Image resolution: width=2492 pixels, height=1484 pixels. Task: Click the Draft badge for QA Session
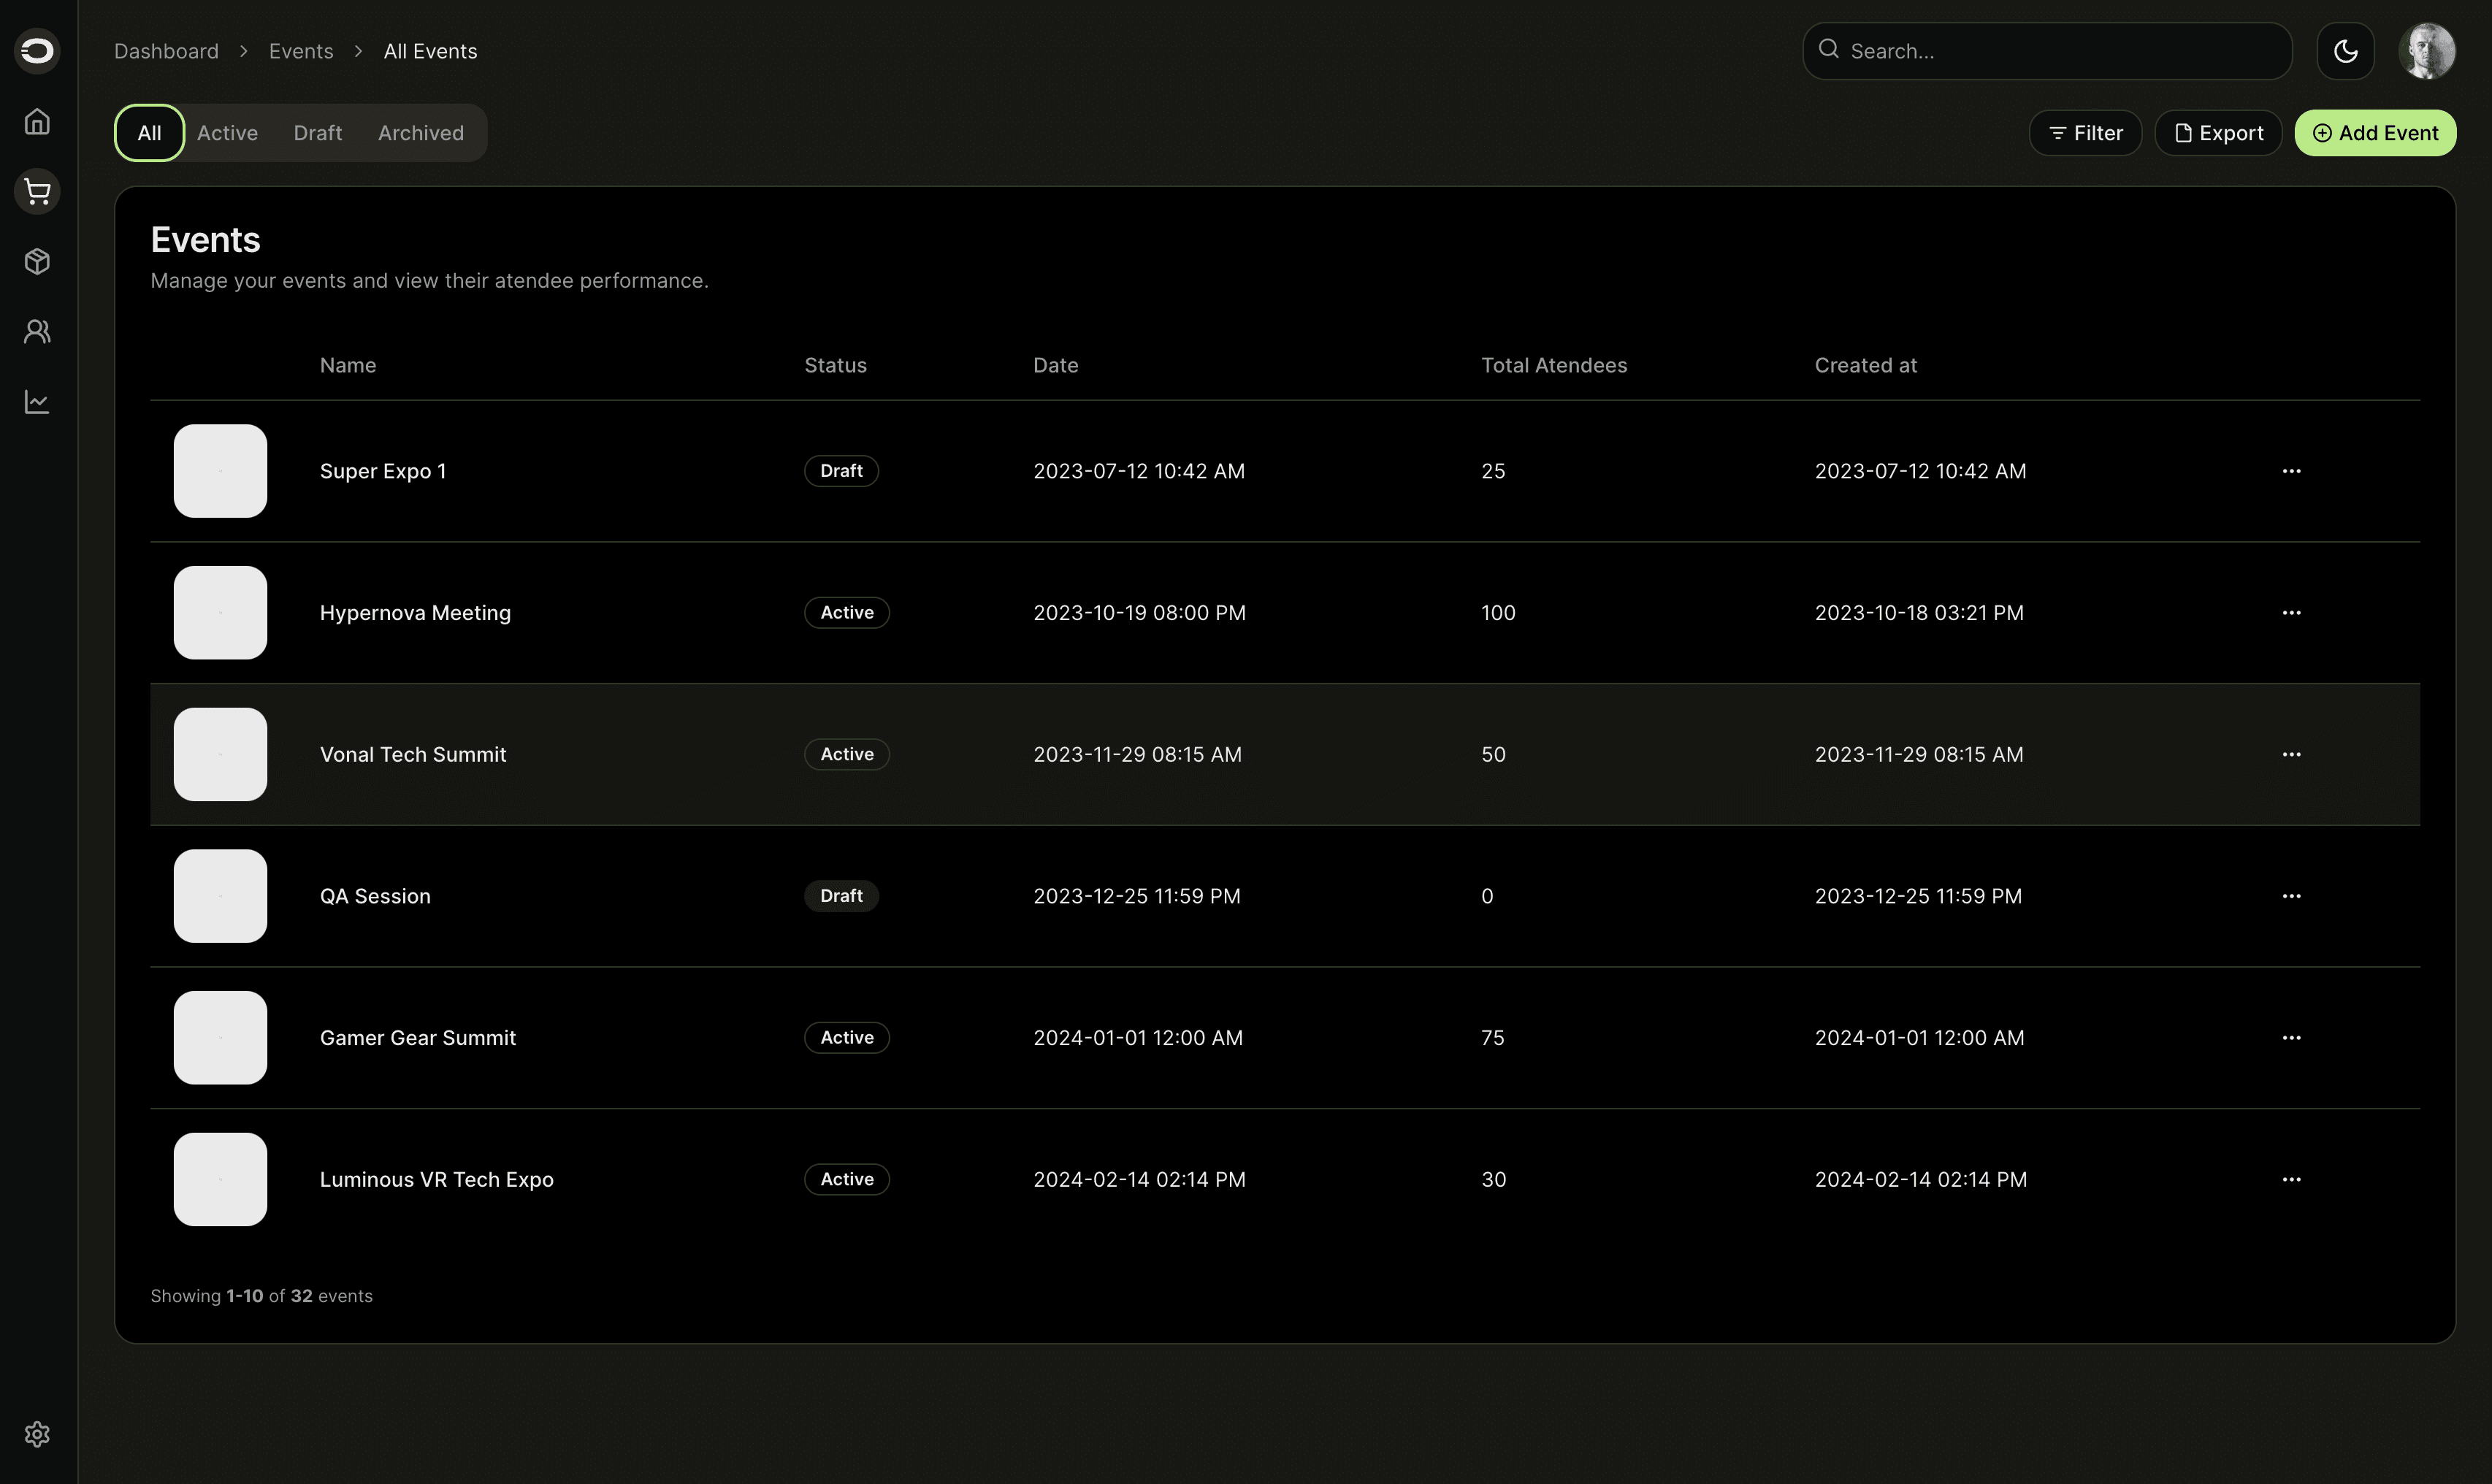pos(841,896)
